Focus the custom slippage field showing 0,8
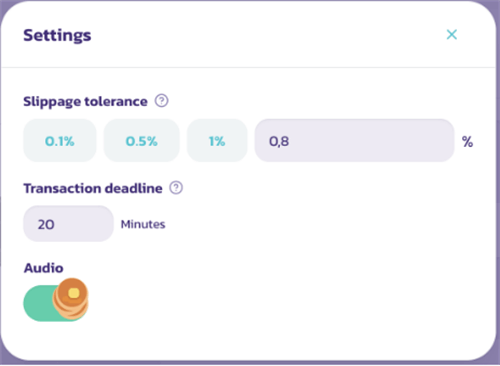This screenshot has width=500, height=366. (x=354, y=141)
